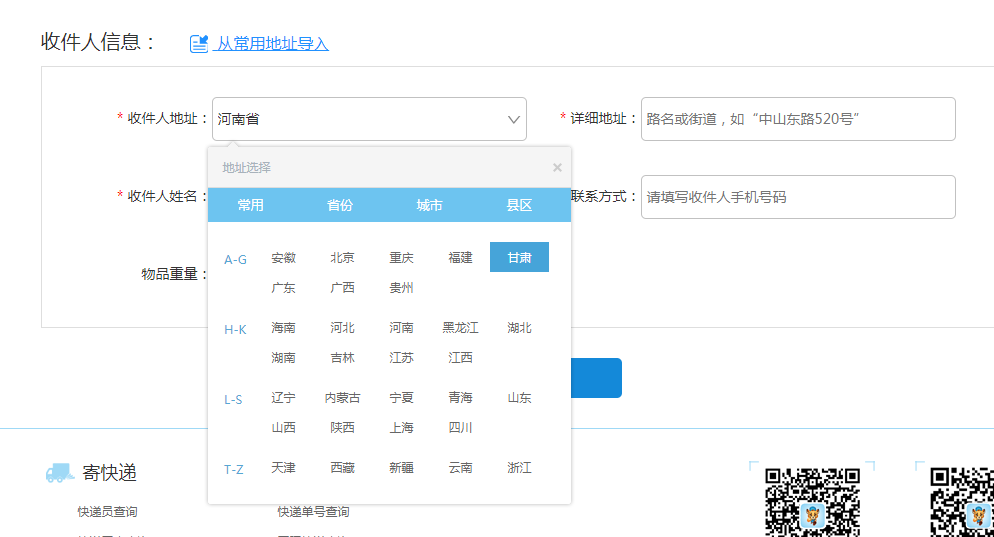This screenshot has width=994, height=537.
Task: Select 甘肃 province
Action: [519, 258]
